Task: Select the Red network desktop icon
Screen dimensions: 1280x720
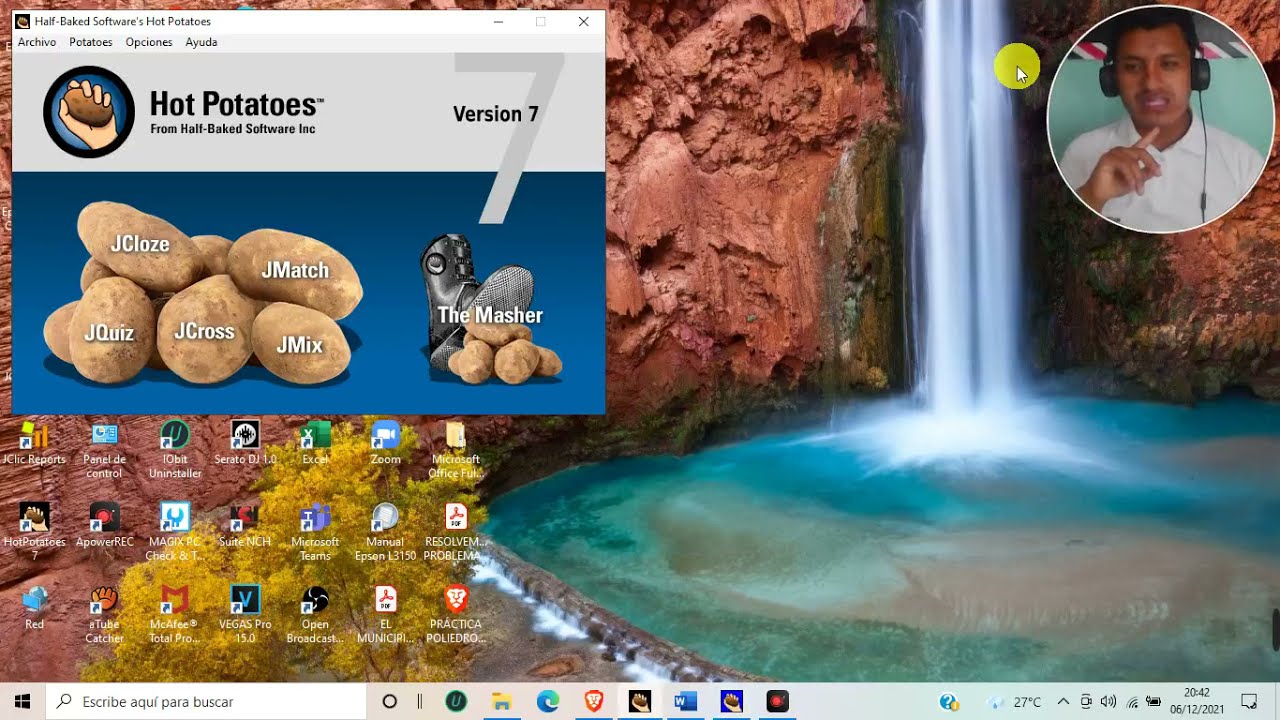Action: (x=34, y=609)
